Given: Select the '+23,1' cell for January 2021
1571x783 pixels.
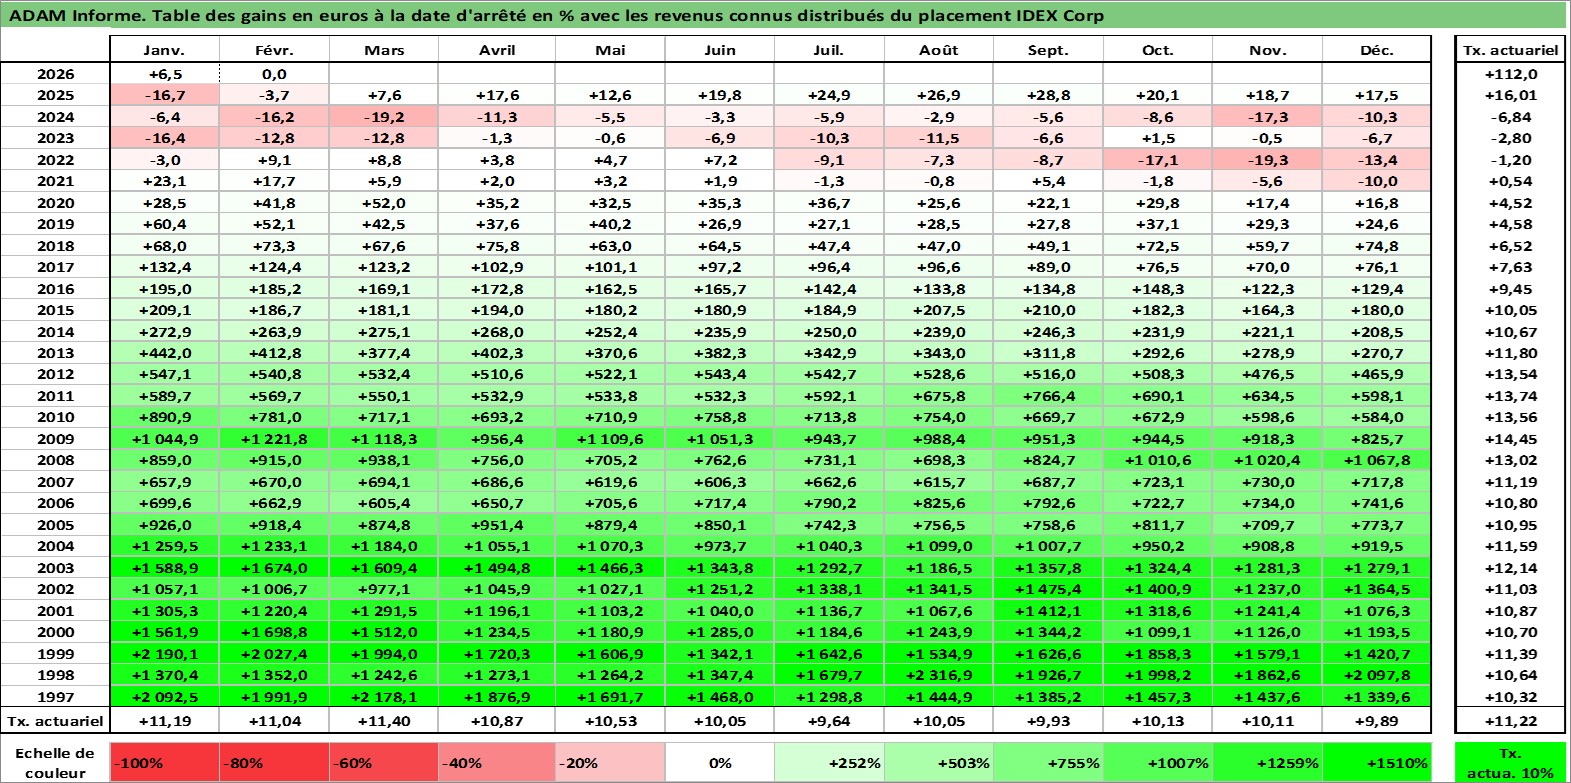Looking at the screenshot, I should coord(164,181).
